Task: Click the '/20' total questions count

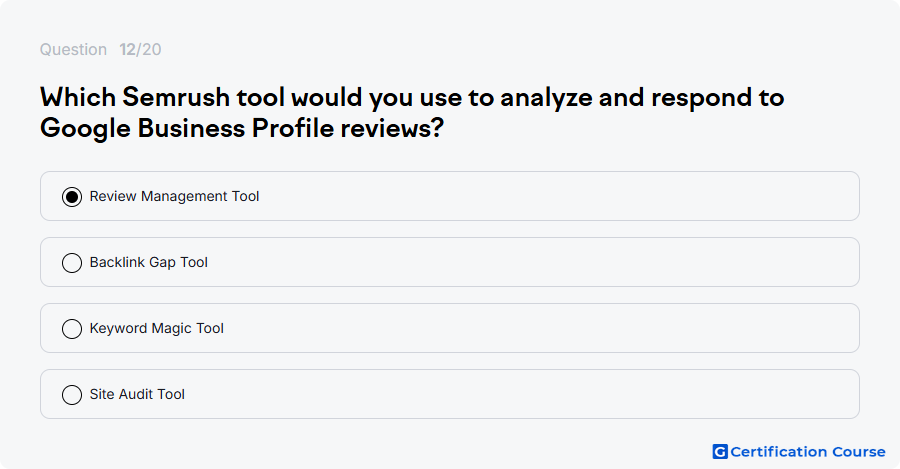Action: [149, 49]
